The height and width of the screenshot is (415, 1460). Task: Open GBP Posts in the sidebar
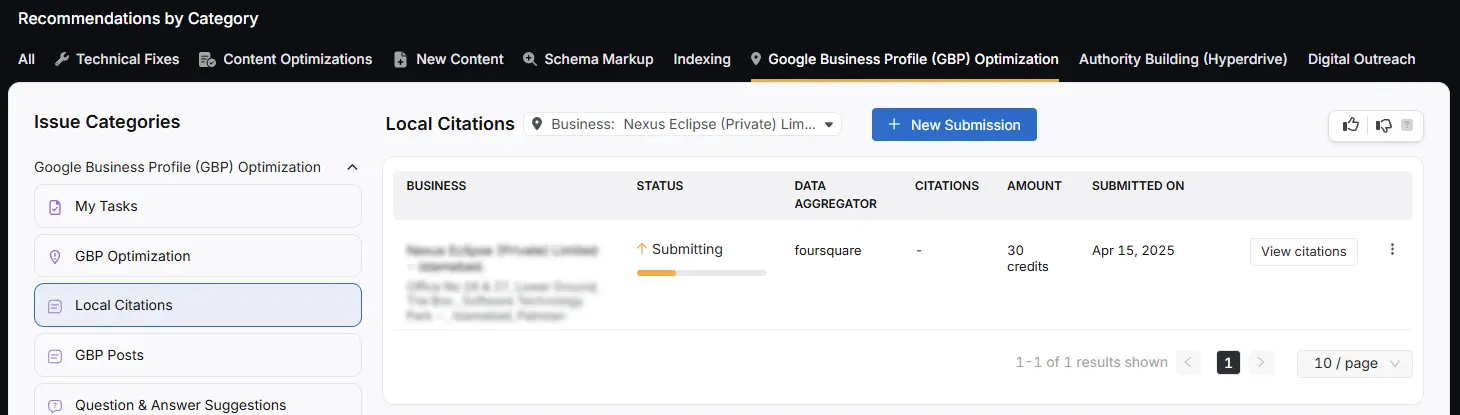[198, 355]
